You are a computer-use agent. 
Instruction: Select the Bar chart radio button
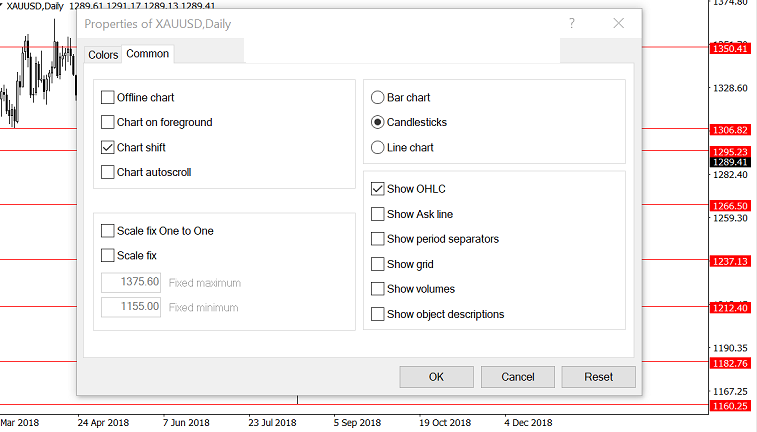[377, 98]
